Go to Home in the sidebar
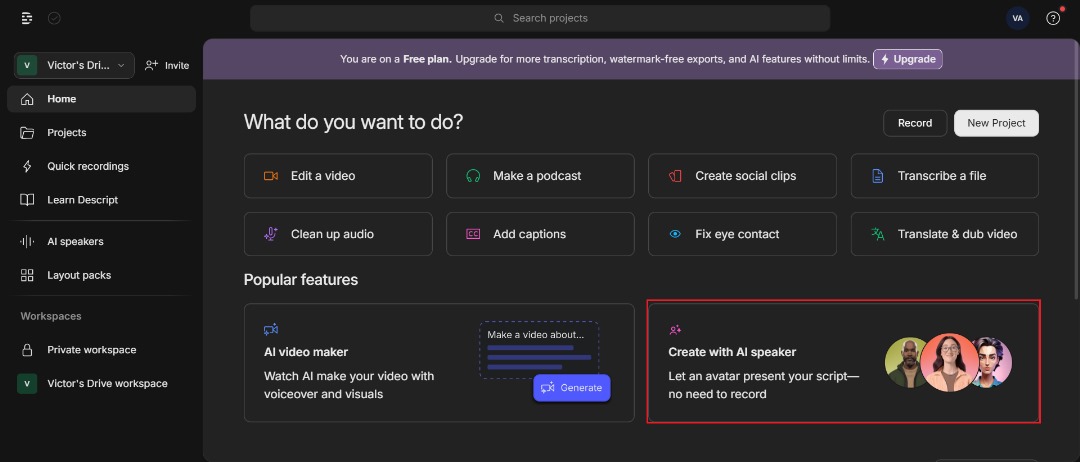 (x=101, y=99)
